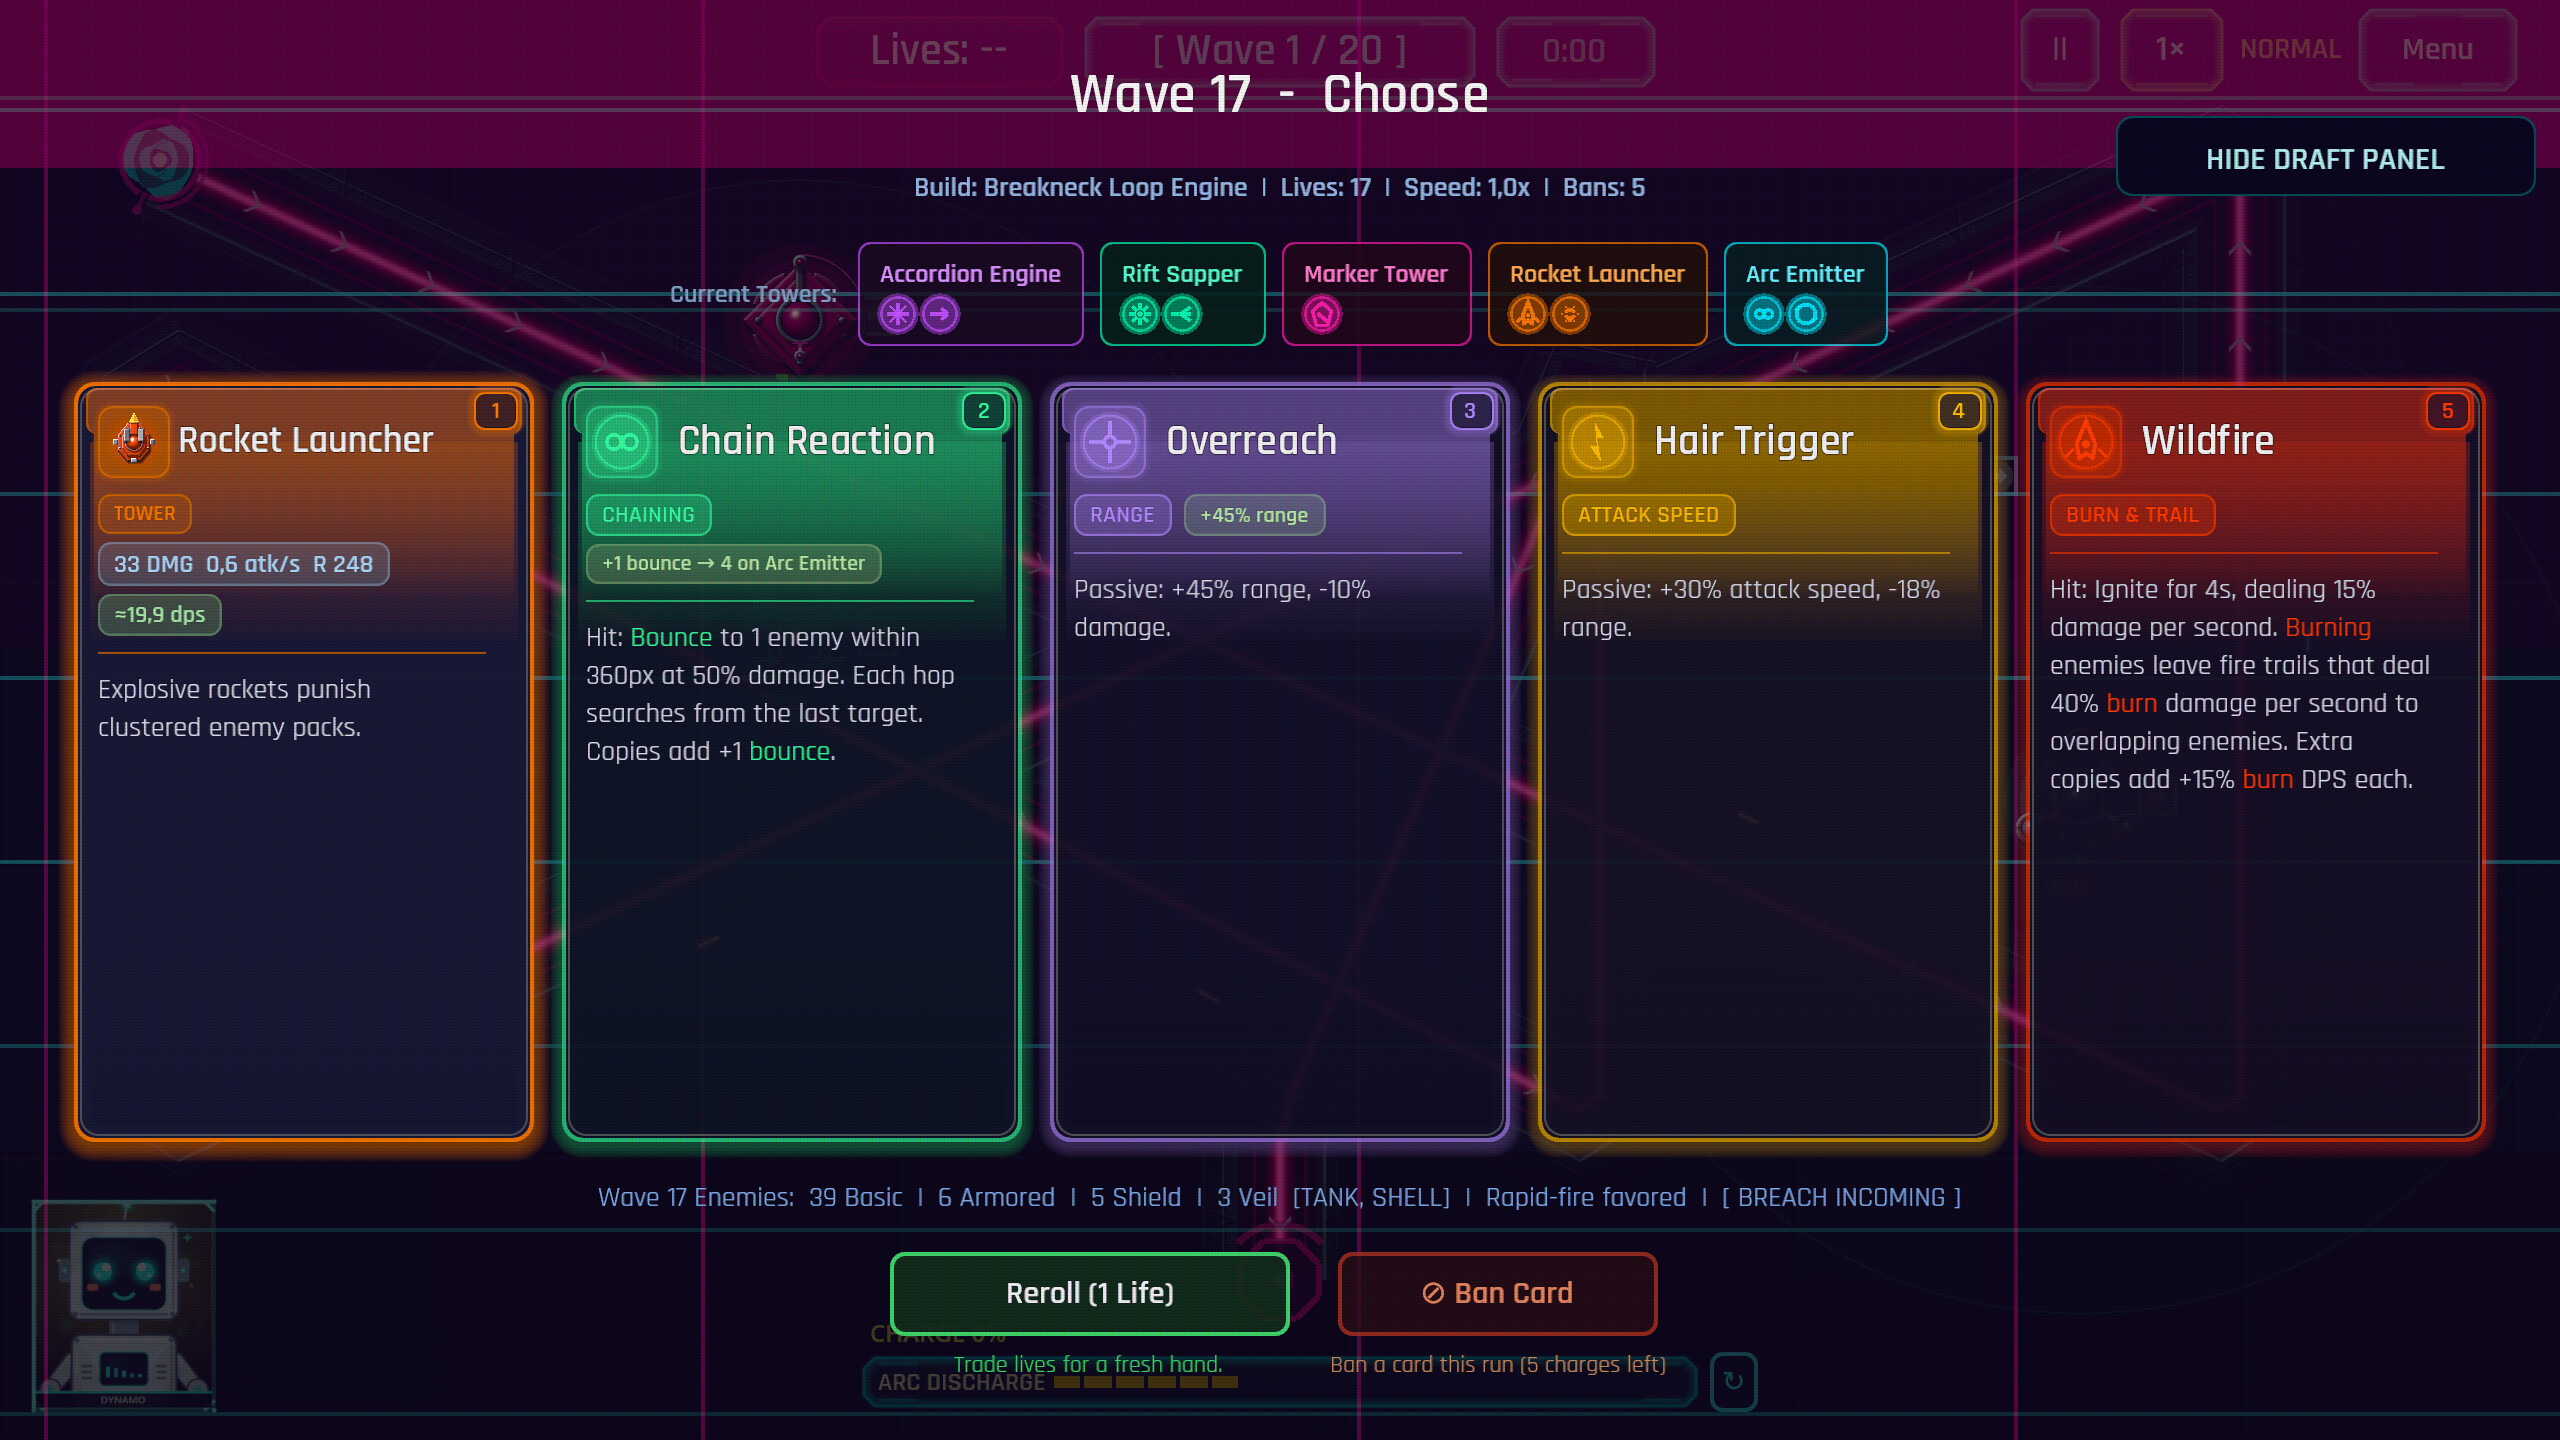Select card number 5 badge
Viewport: 2560px width, 1440px height.
click(x=2447, y=411)
